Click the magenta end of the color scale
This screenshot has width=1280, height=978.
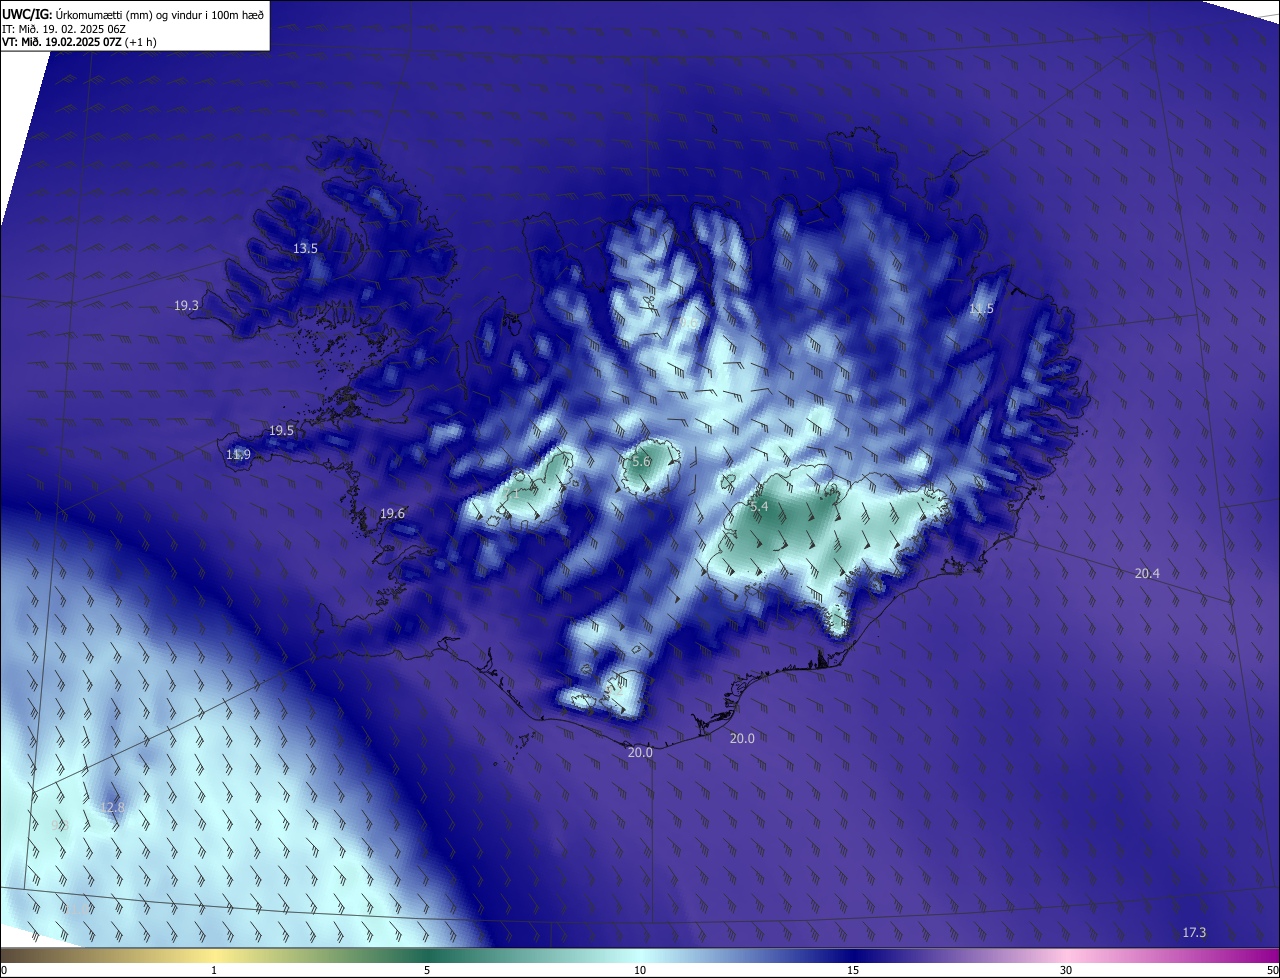(1268, 955)
